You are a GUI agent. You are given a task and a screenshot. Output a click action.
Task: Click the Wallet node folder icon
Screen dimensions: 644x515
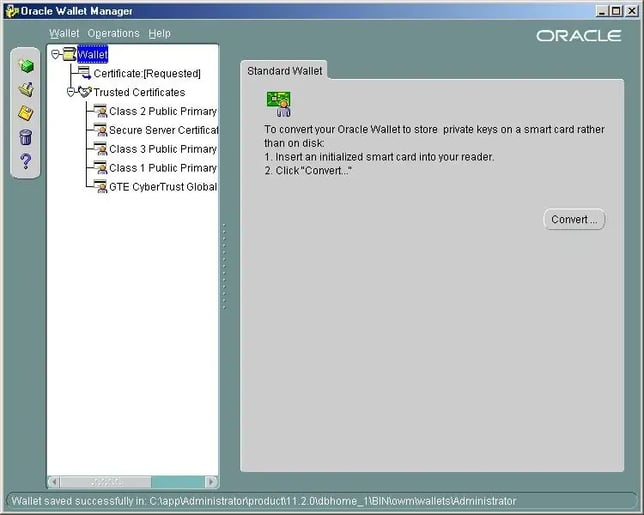click(x=68, y=54)
